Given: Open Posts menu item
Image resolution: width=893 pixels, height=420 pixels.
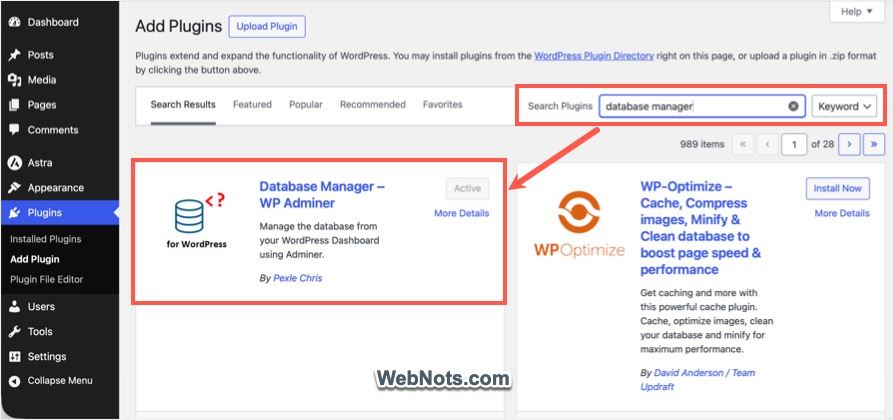Looking at the screenshot, I should point(40,55).
